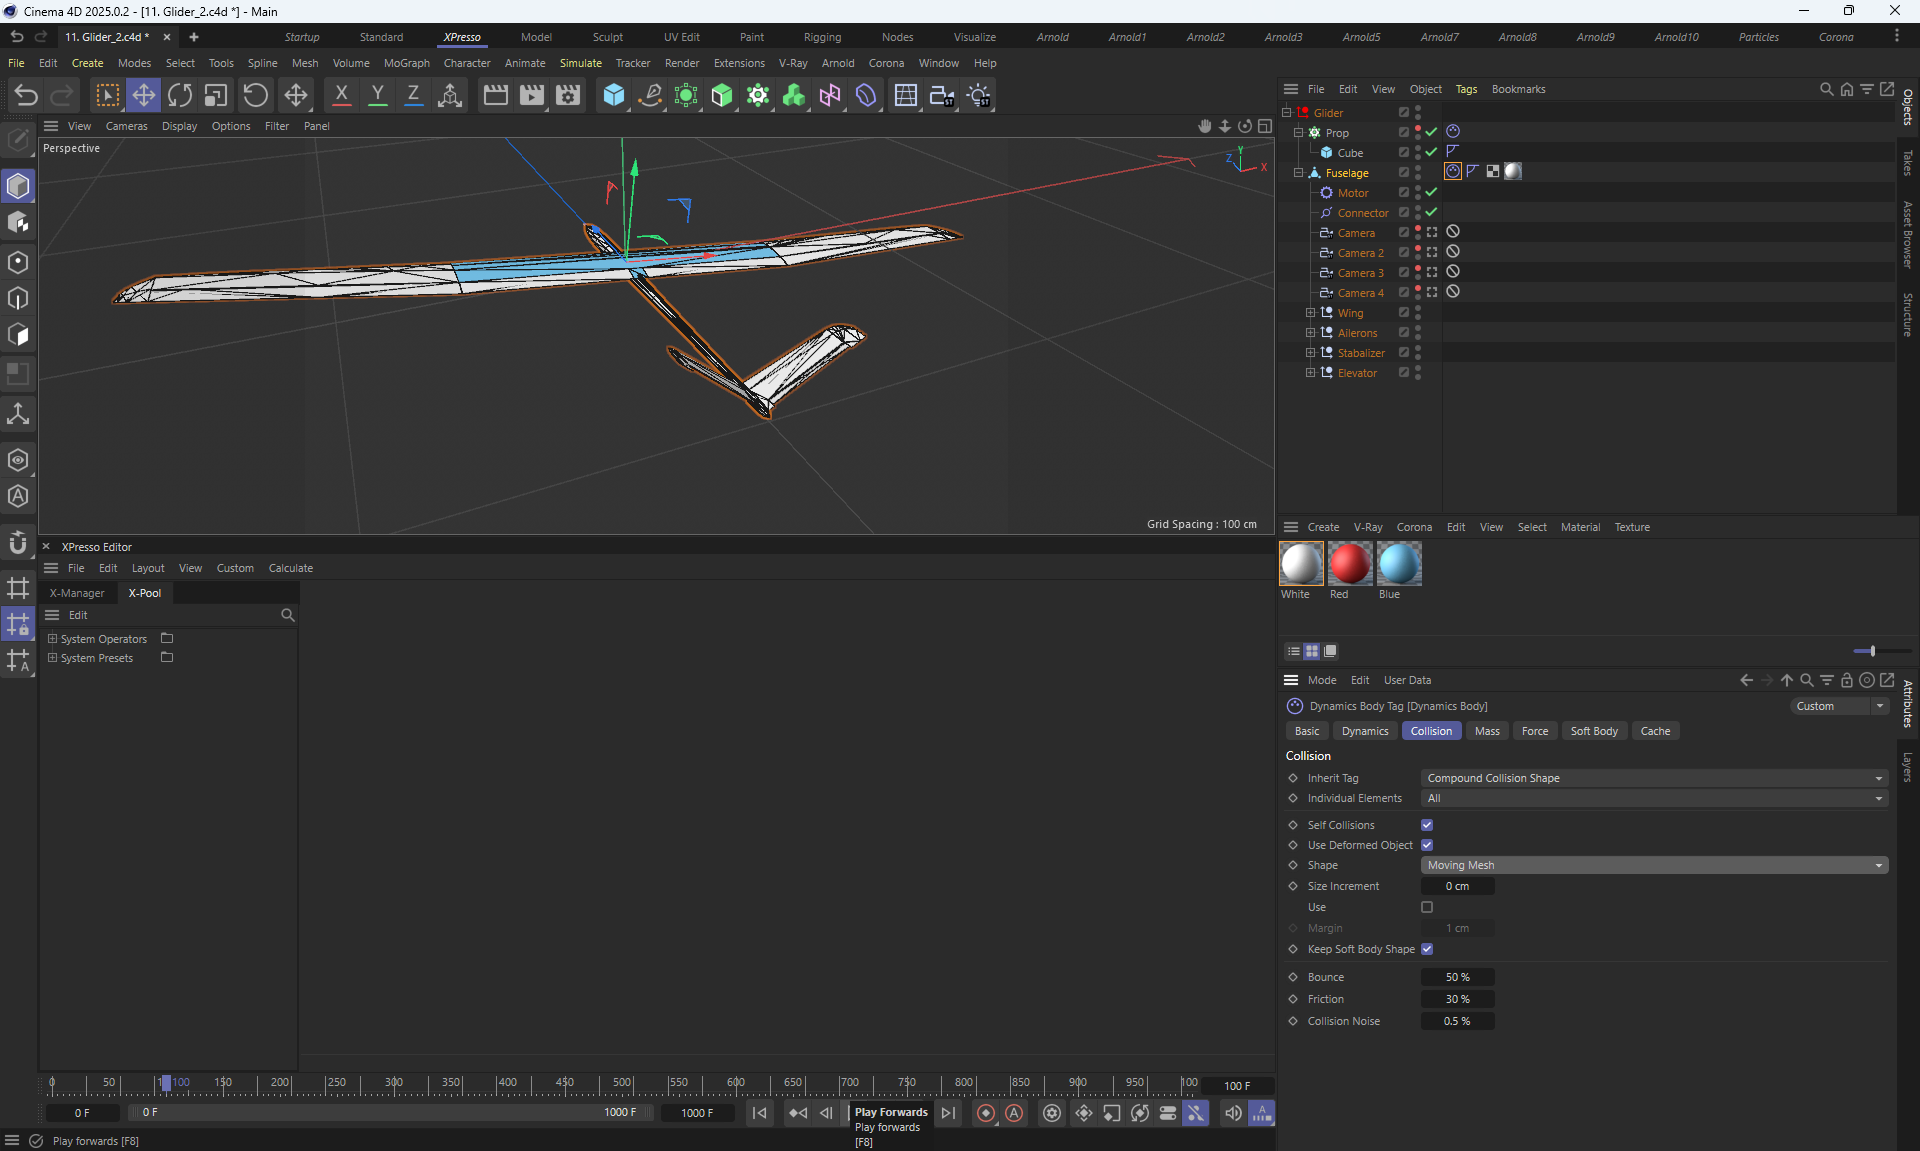Click the Render to Picture Viewer icon

click(x=531, y=95)
